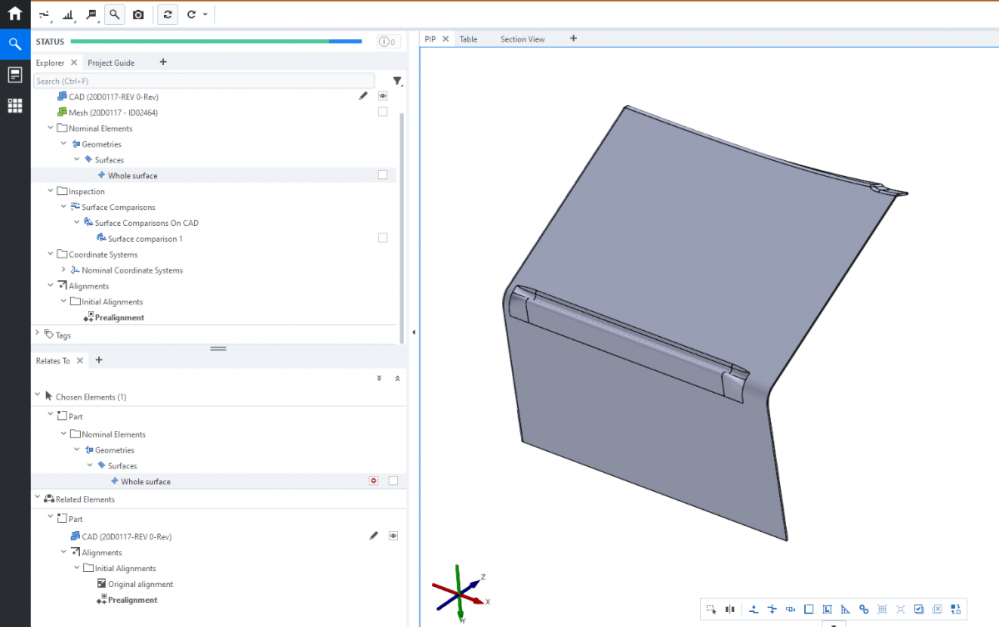
Task: Toggle visibility checkbox for Mesh (20D0117 - ID02464)
Action: pos(383,112)
